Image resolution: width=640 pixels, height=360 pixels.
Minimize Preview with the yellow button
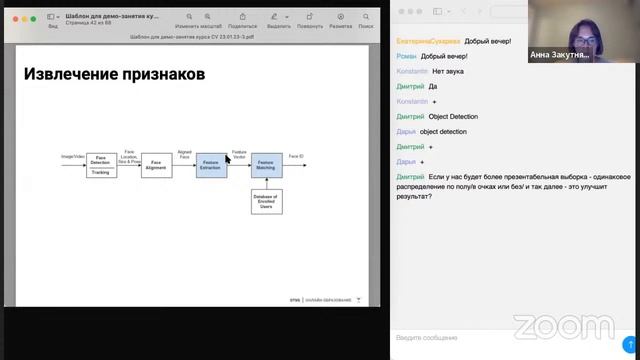pyautogui.click(x=24, y=19)
